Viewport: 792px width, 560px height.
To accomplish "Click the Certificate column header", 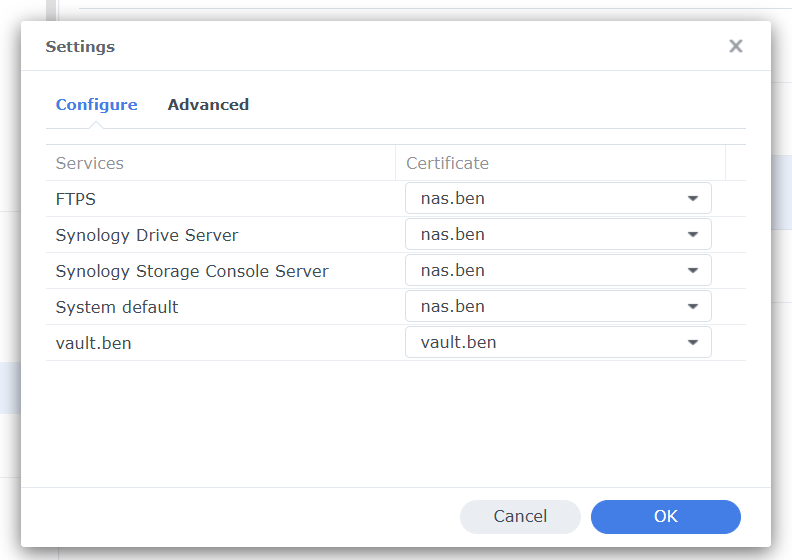I will click(x=447, y=163).
